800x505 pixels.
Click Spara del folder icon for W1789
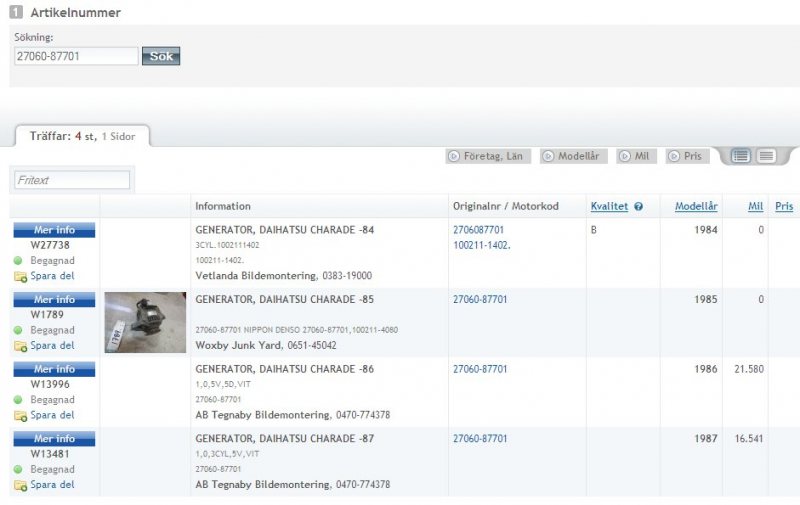click(x=20, y=346)
